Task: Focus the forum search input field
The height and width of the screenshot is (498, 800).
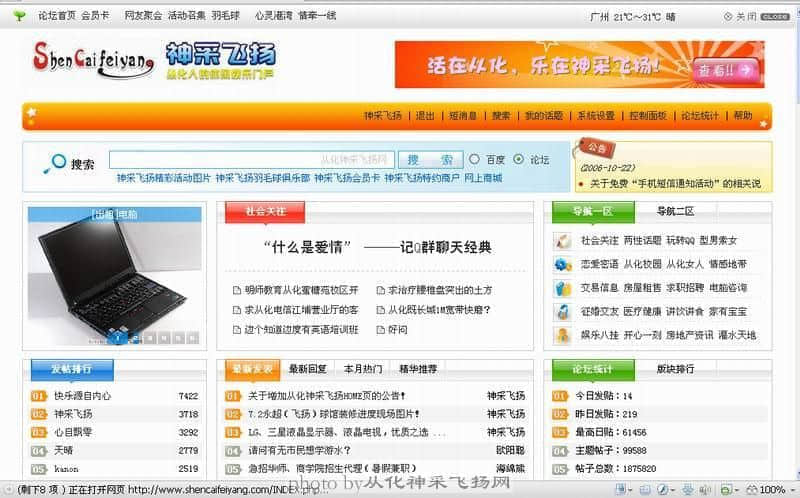Action: click(x=252, y=160)
